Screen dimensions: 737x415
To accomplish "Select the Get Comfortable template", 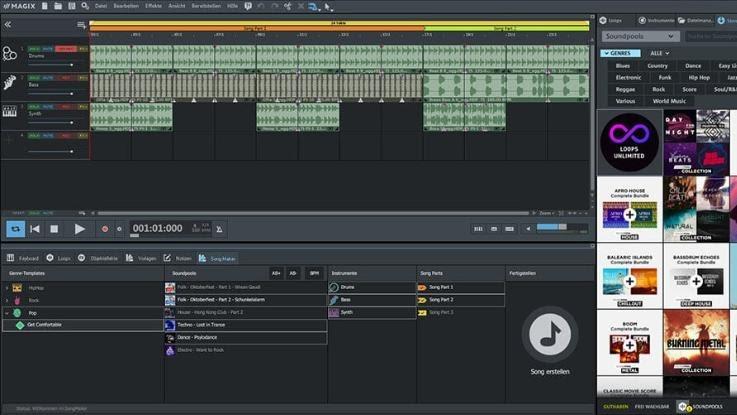I will pyautogui.click(x=83, y=325).
